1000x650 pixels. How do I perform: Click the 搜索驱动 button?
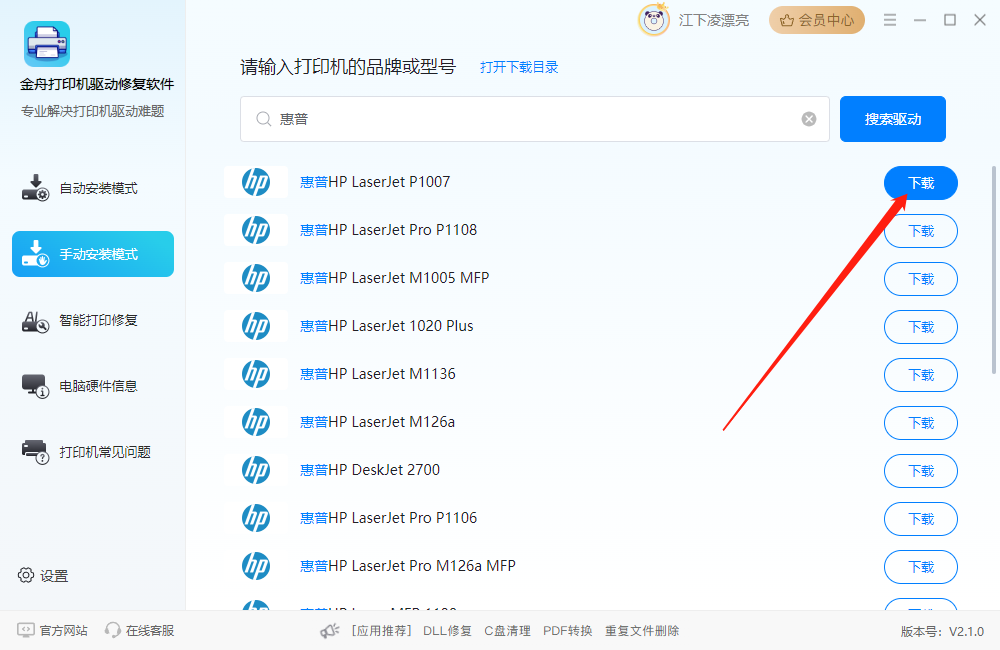click(x=892, y=119)
